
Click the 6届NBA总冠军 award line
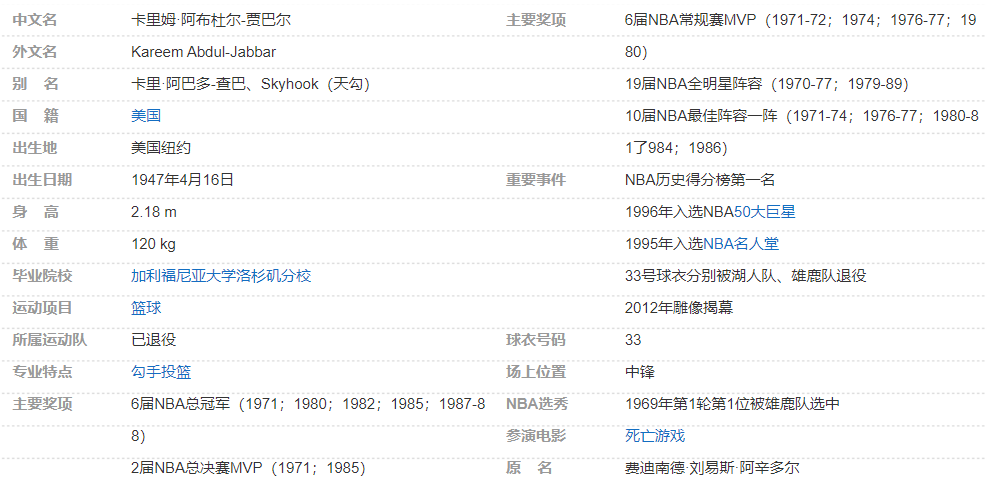coord(308,404)
